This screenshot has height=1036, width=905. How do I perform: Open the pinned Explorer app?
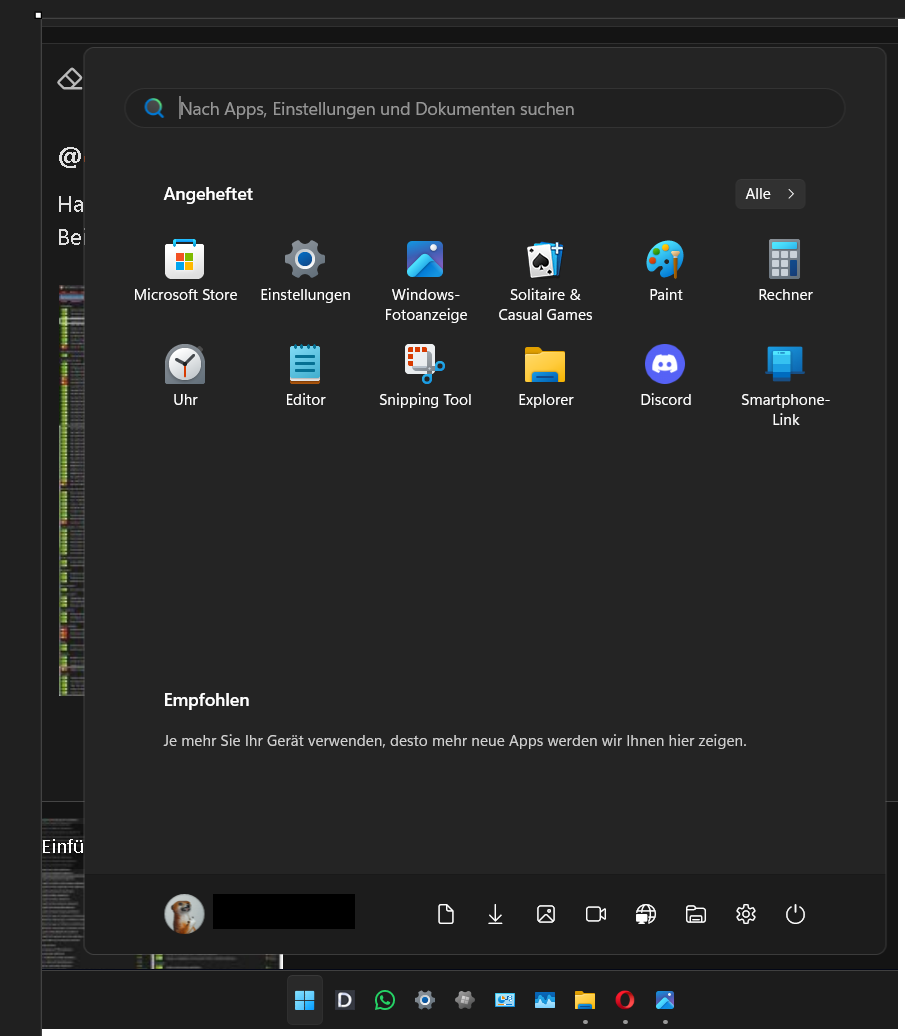(545, 376)
